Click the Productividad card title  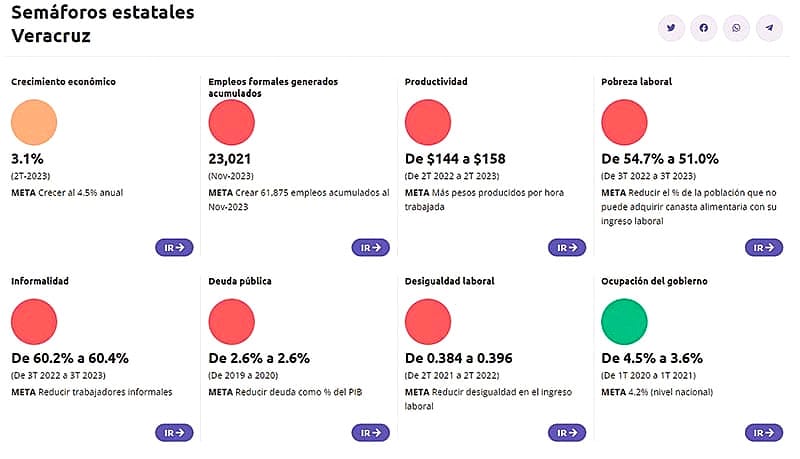pos(436,81)
